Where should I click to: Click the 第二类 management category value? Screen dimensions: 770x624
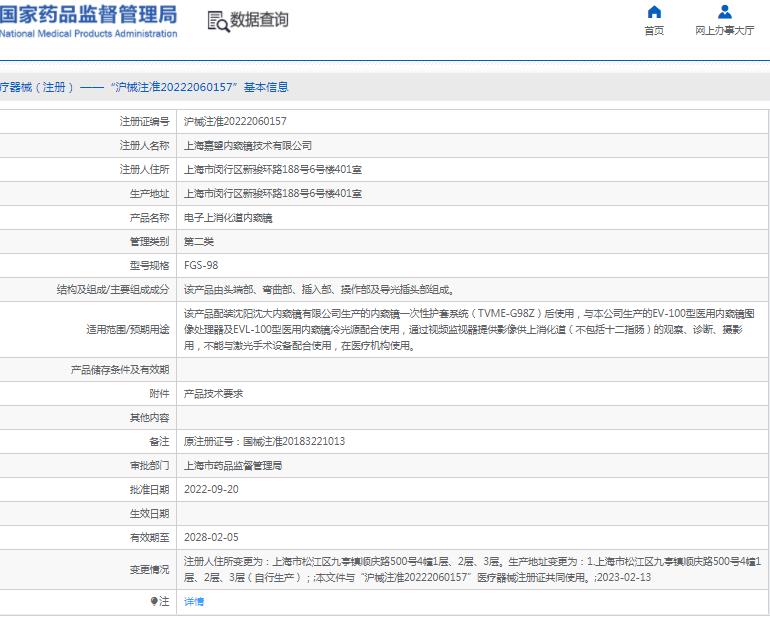pos(199,242)
